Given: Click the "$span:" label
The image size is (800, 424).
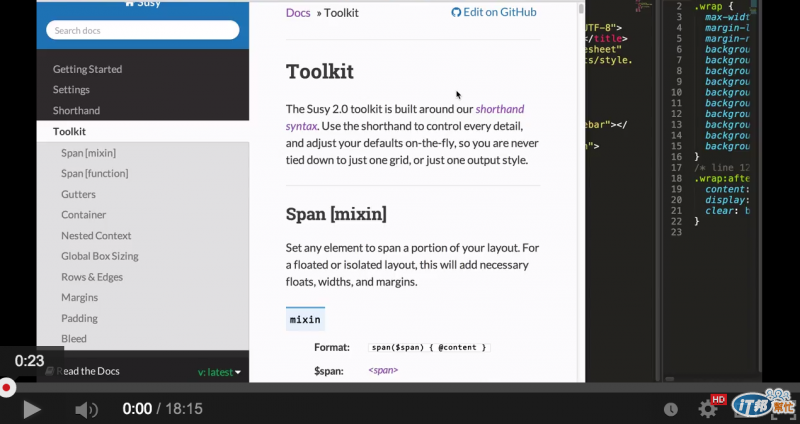Looking at the screenshot, I should coord(329,371).
